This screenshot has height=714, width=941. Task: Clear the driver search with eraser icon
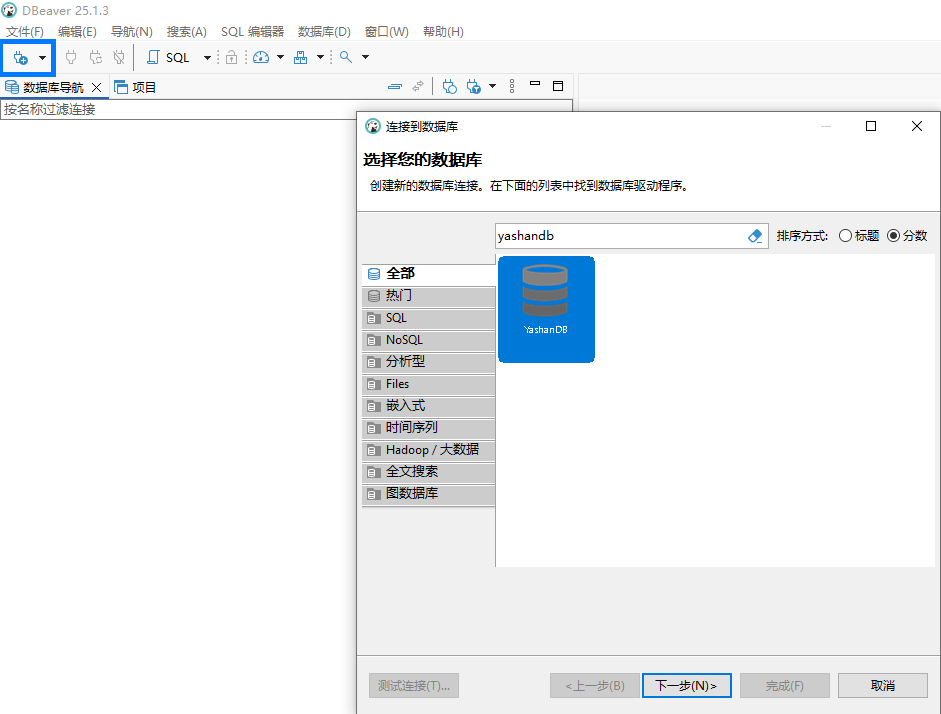[x=755, y=236]
